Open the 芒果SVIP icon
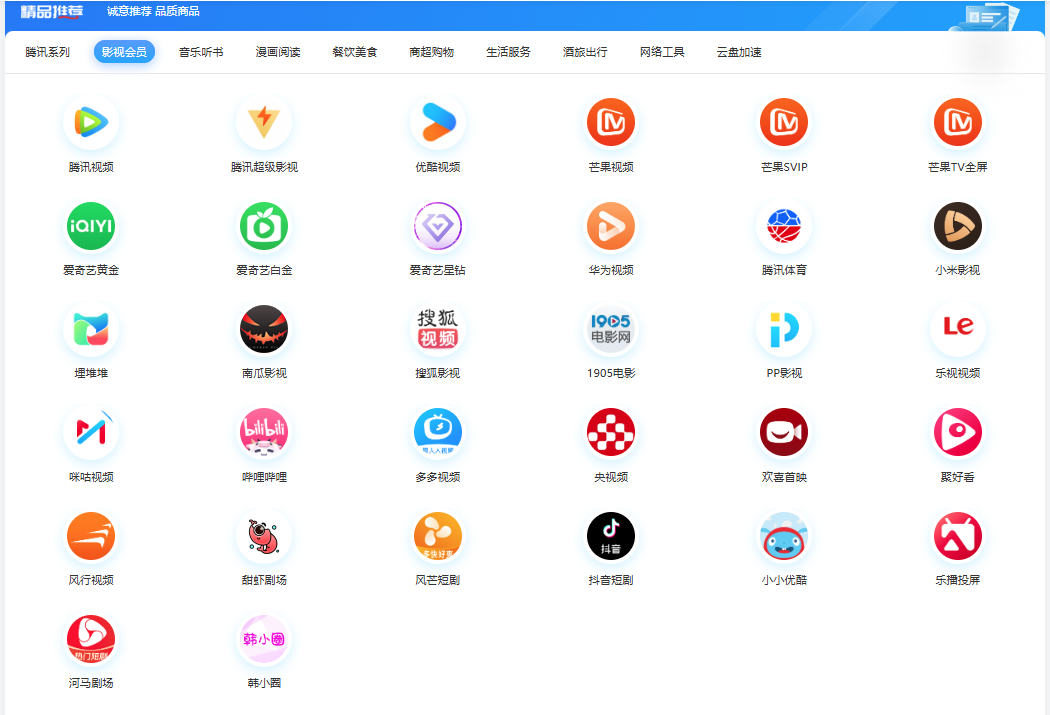 784,123
